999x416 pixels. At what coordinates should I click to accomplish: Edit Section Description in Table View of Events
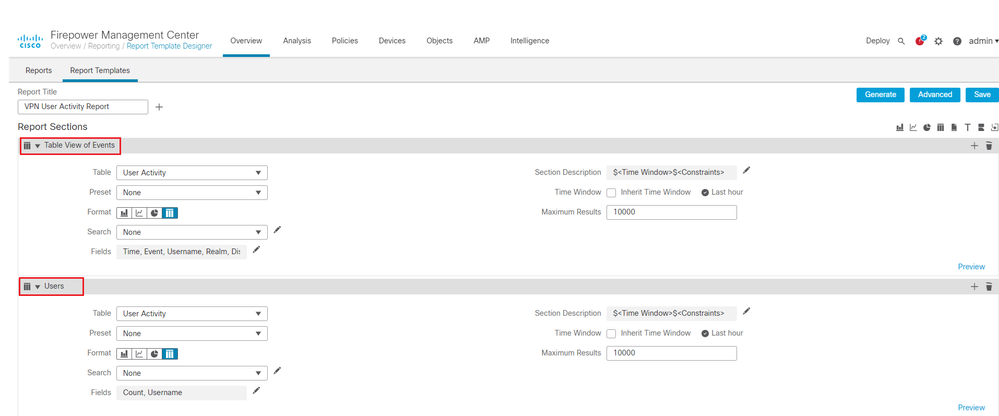click(x=747, y=170)
